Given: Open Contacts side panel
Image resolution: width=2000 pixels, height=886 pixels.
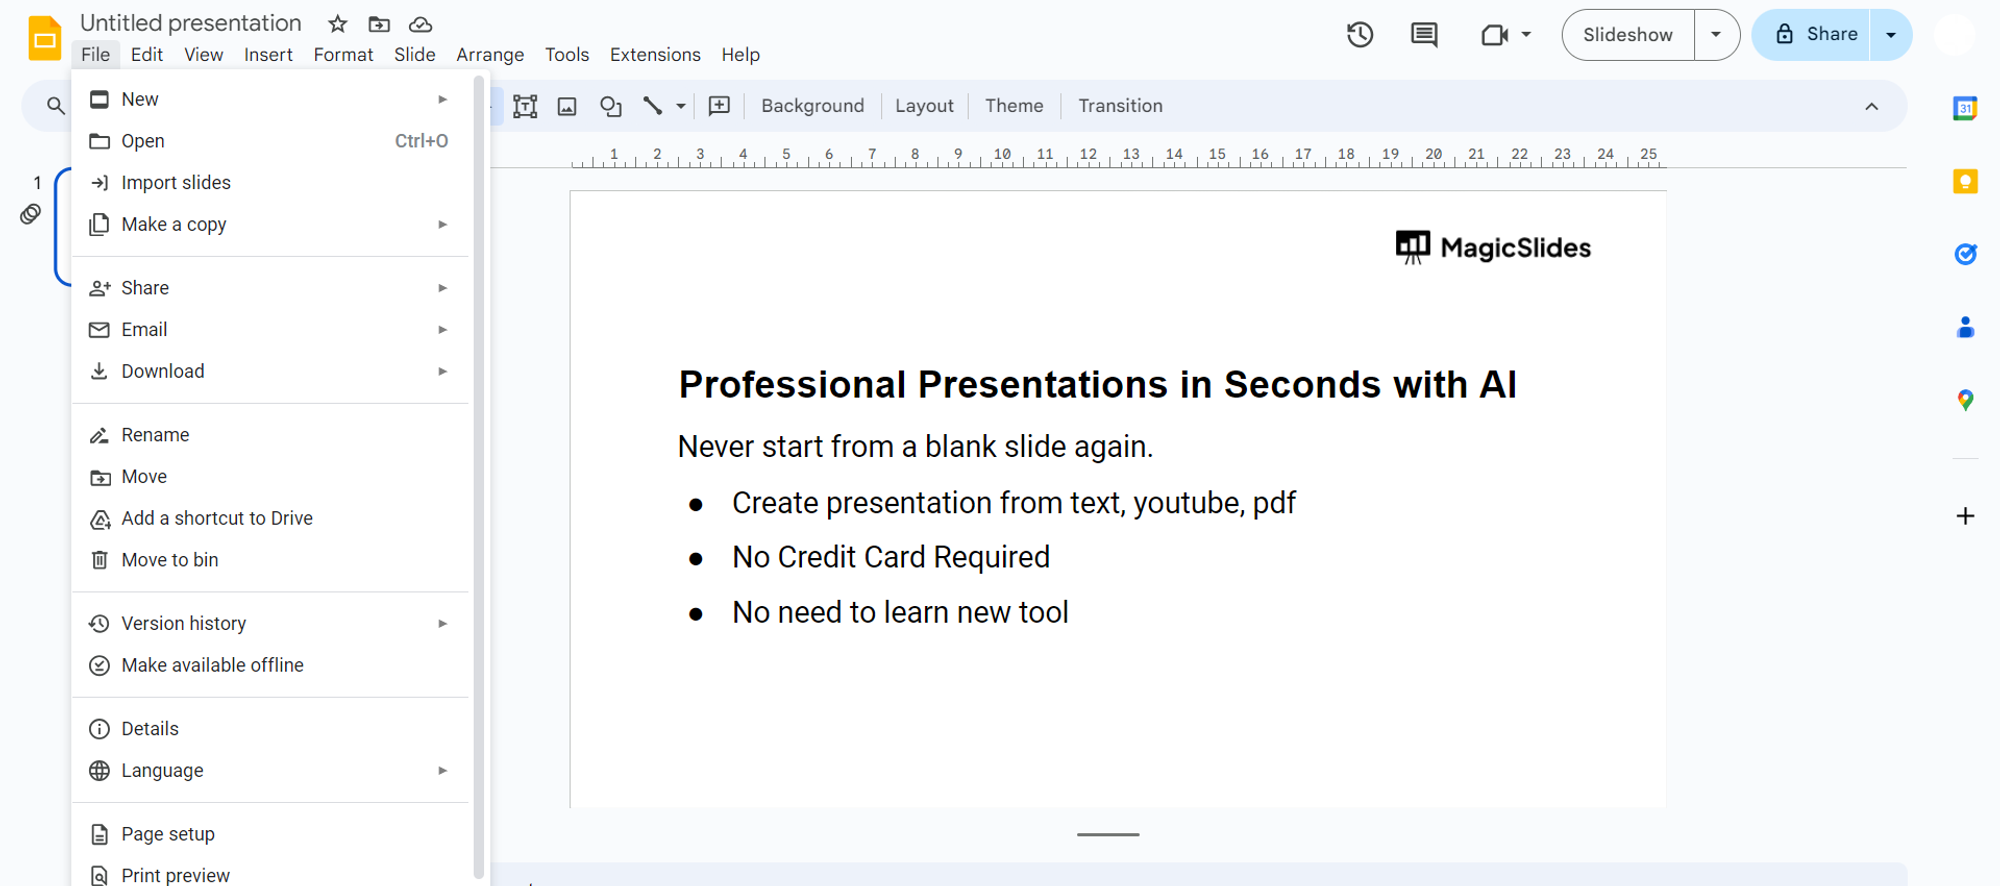Looking at the screenshot, I should point(1965,327).
